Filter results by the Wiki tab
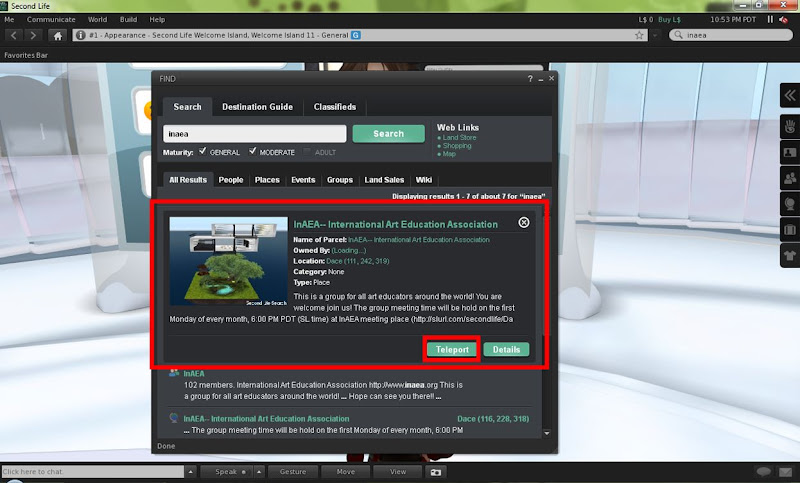 click(423, 180)
